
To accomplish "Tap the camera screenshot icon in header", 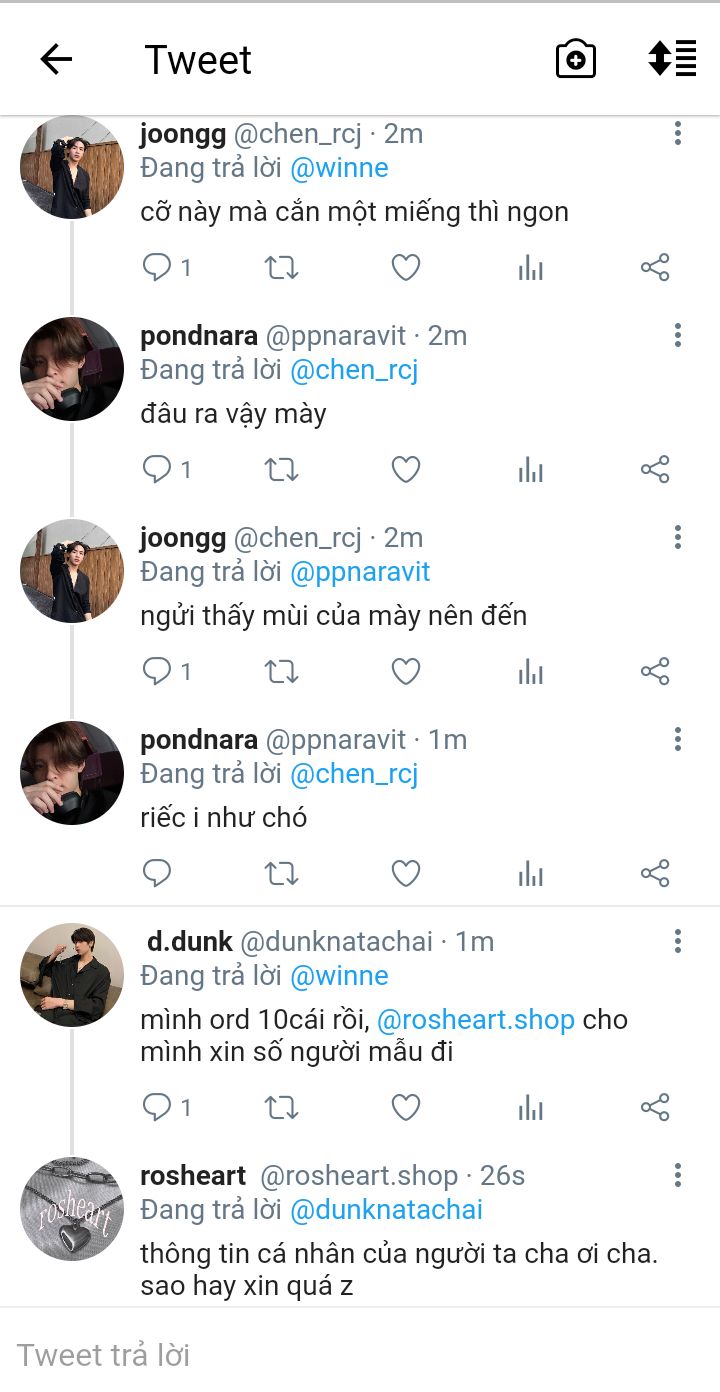I will click(576, 60).
